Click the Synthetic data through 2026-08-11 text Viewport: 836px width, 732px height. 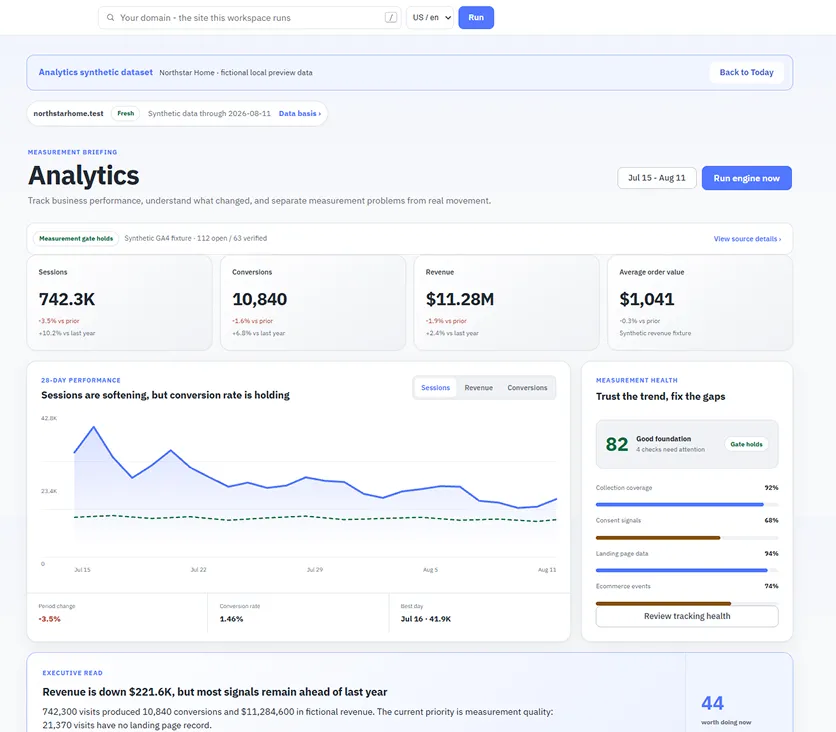[x=209, y=114]
